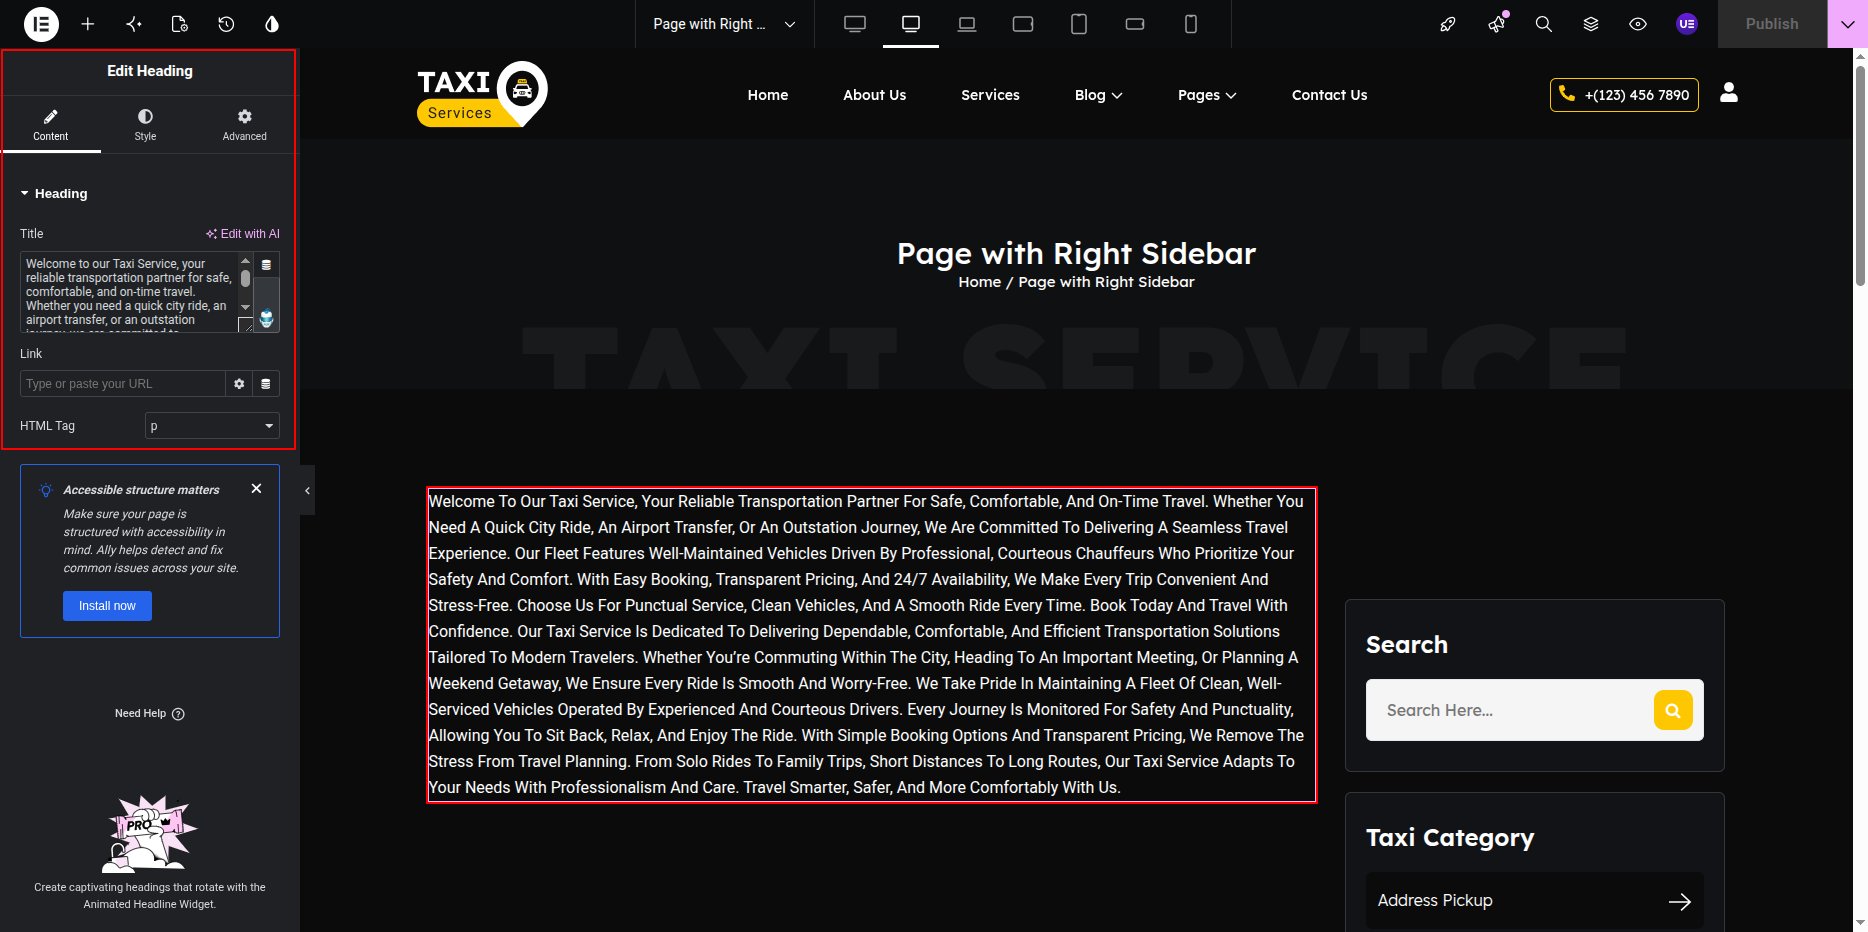Open dynamic tags for Title field

pyautogui.click(x=266, y=265)
